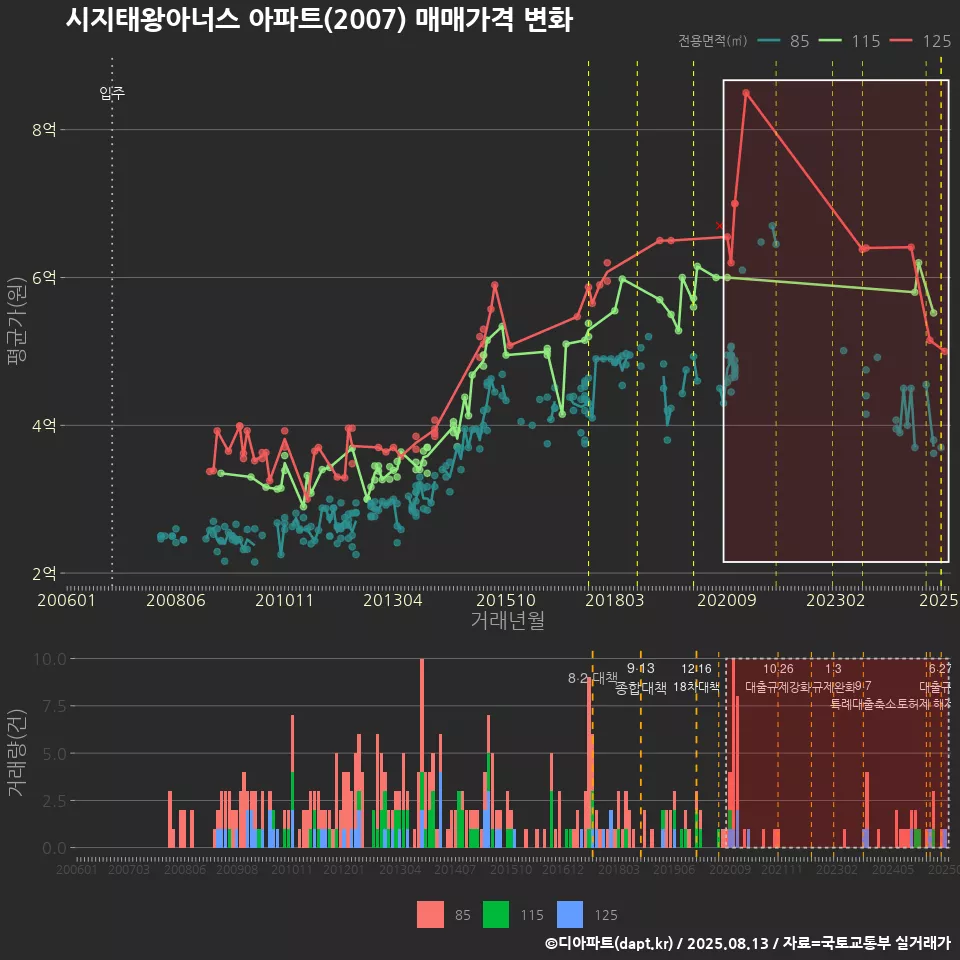Click the 12·16 18차대책 policy label

click(x=696, y=678)
